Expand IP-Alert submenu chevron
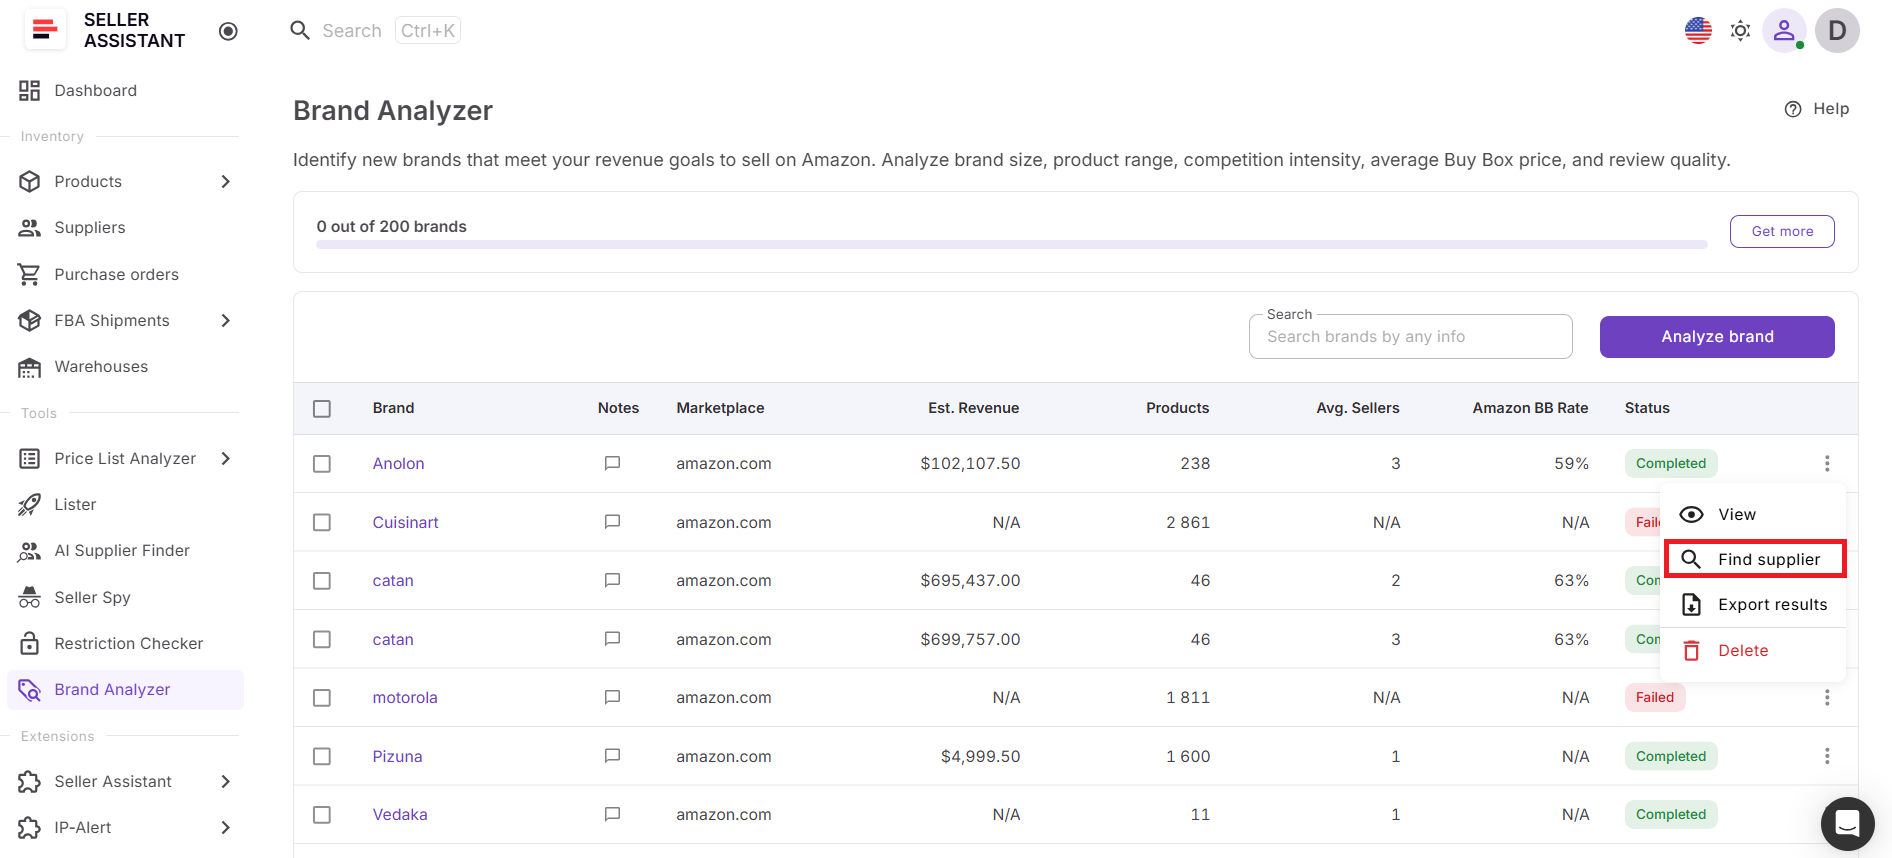Screen dimensions: 1892x858 226,827
